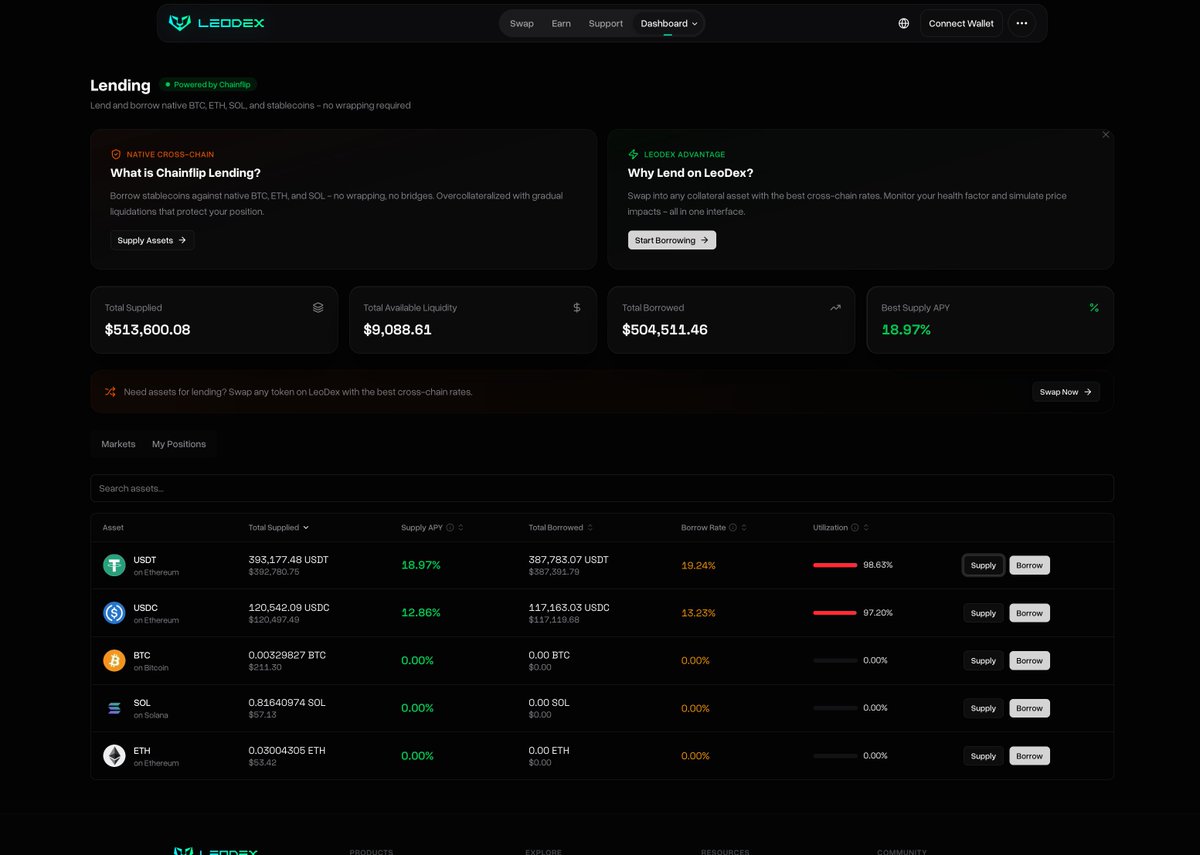Click Borrow for USDT row
Screen dimensions: 1200x855
(x=1029, y=565)
